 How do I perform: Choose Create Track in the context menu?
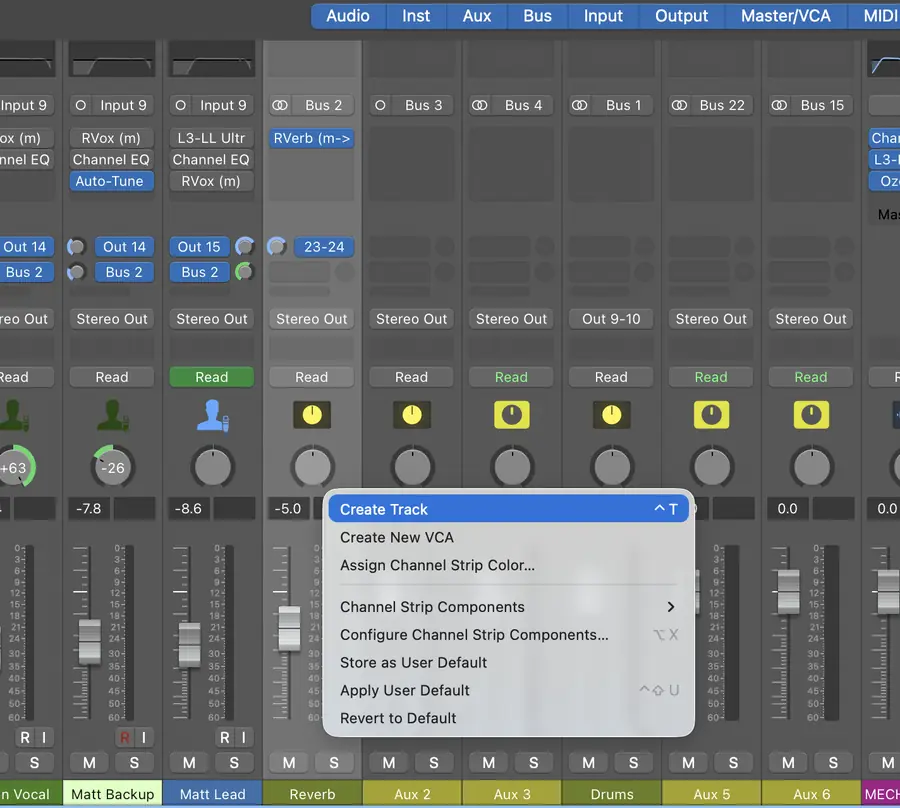(509, 509)
